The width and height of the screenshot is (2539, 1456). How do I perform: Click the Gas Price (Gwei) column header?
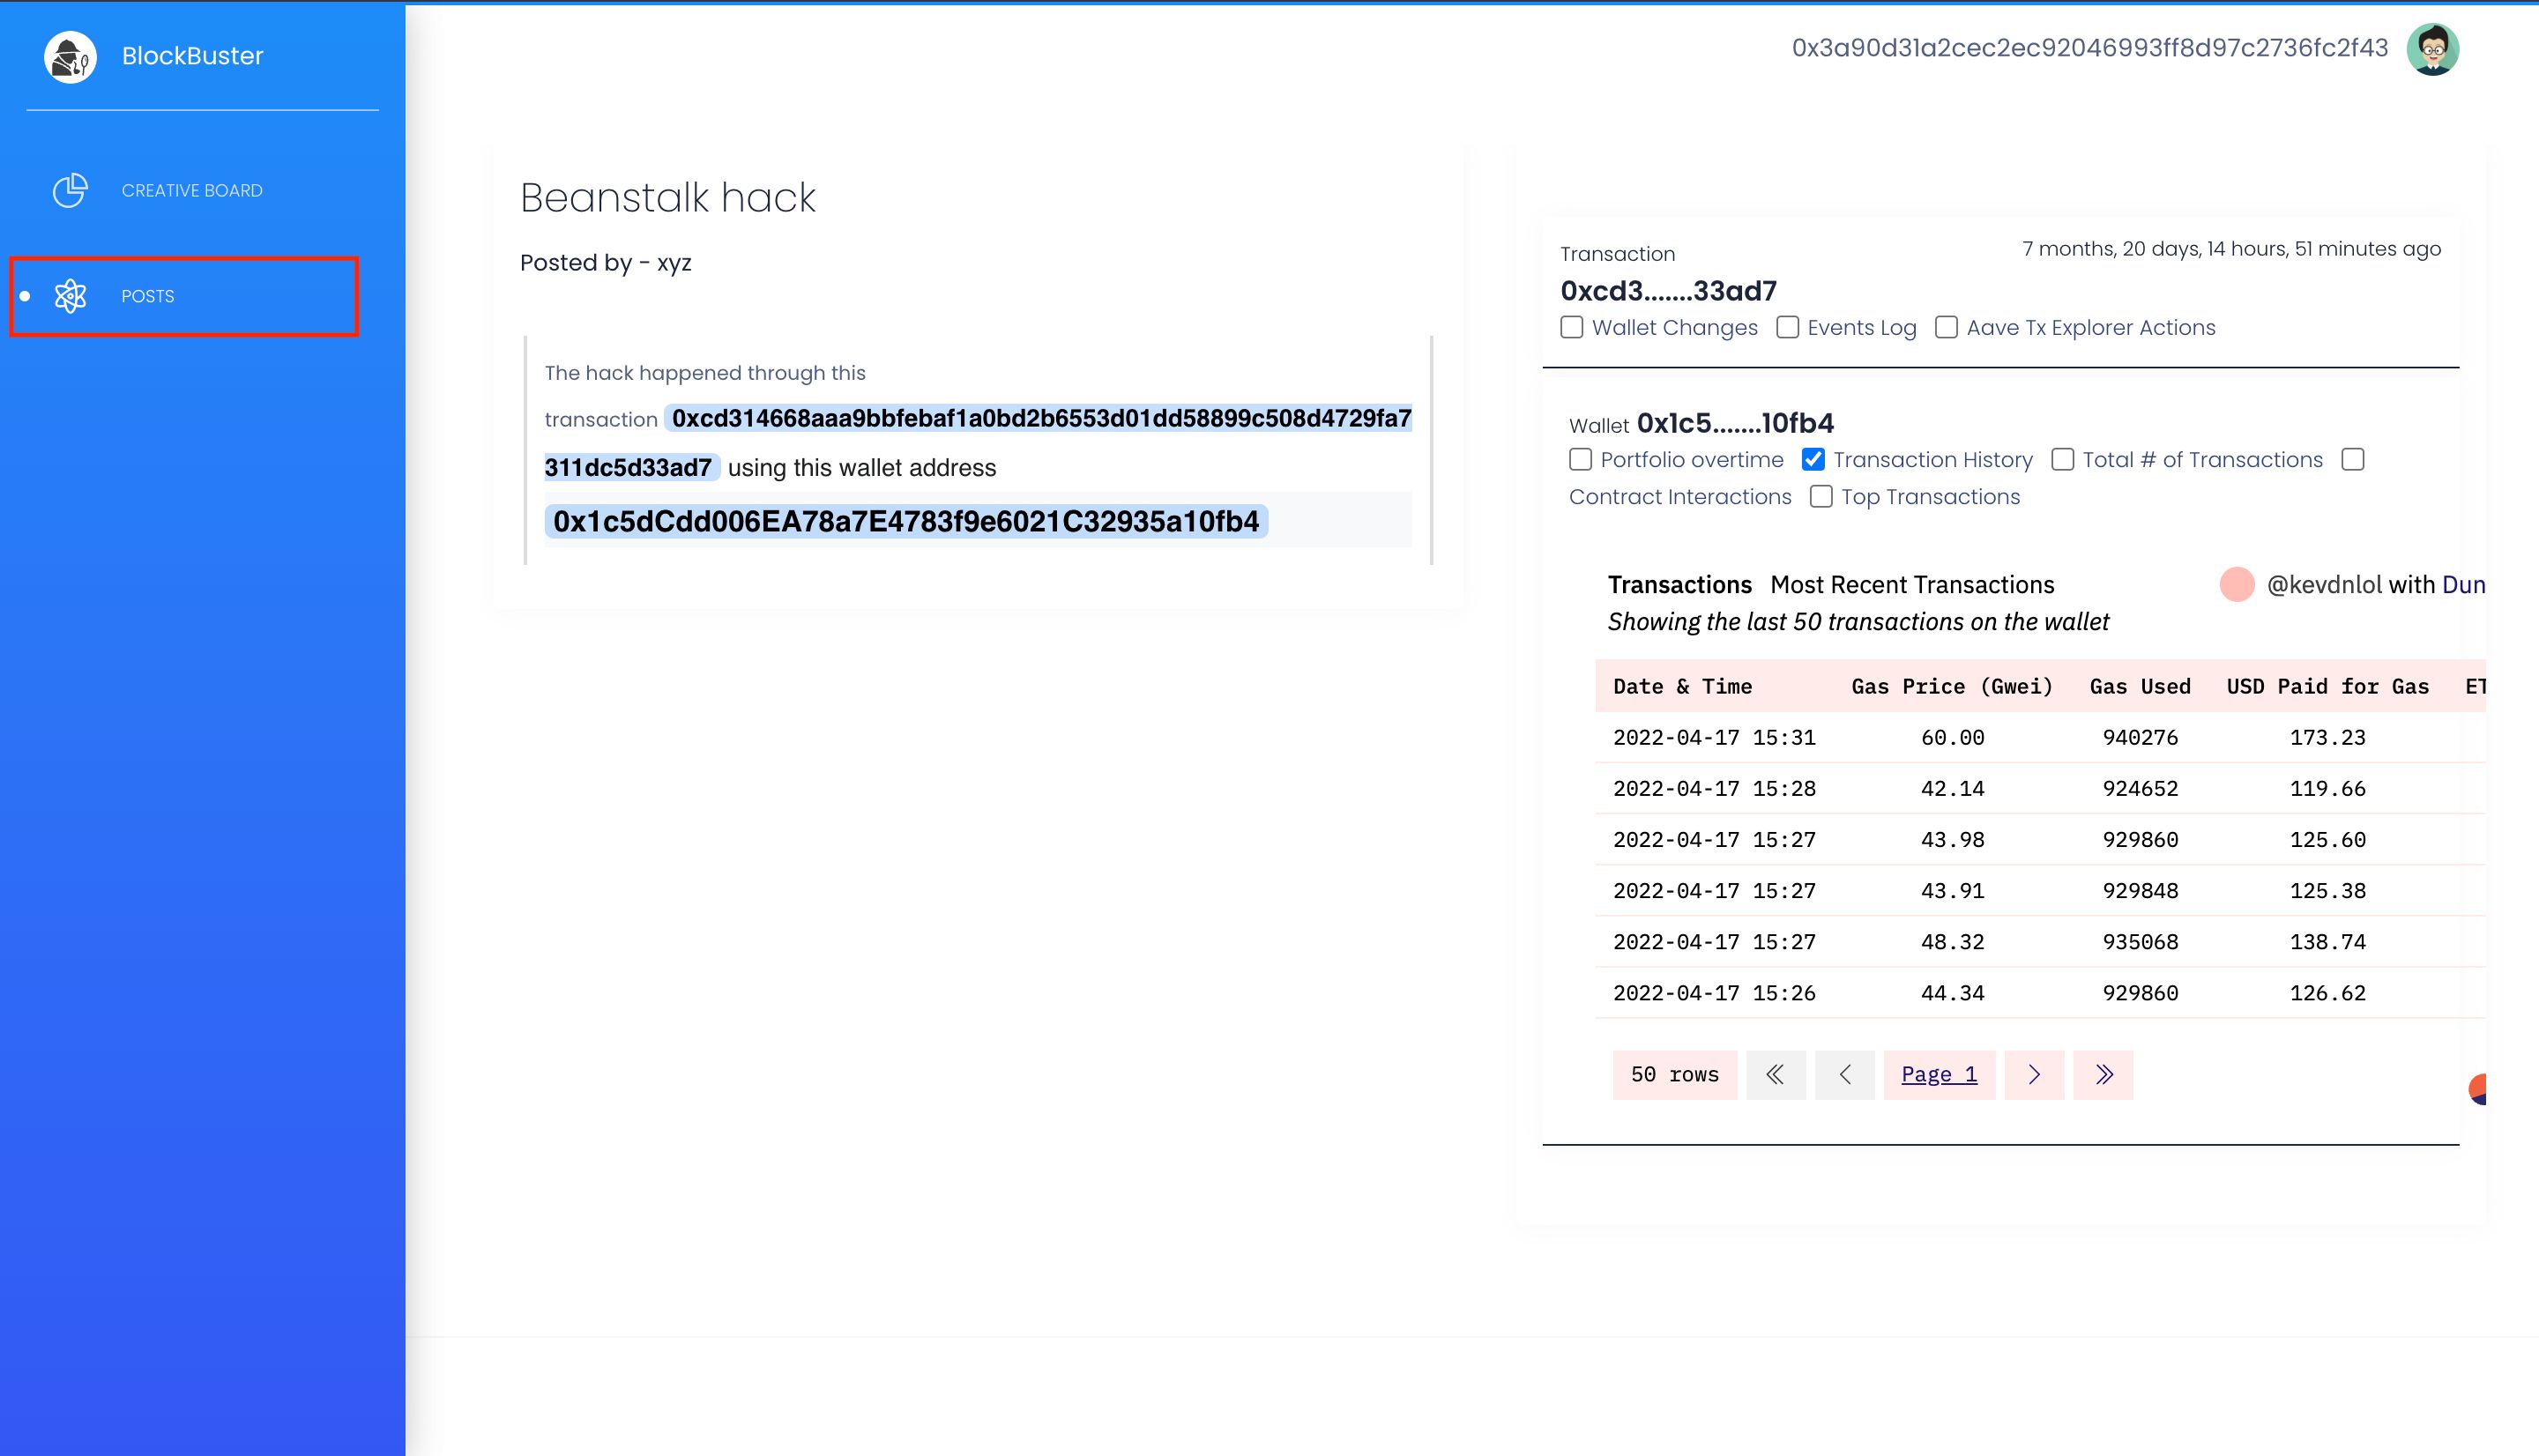pos(1952,687)
